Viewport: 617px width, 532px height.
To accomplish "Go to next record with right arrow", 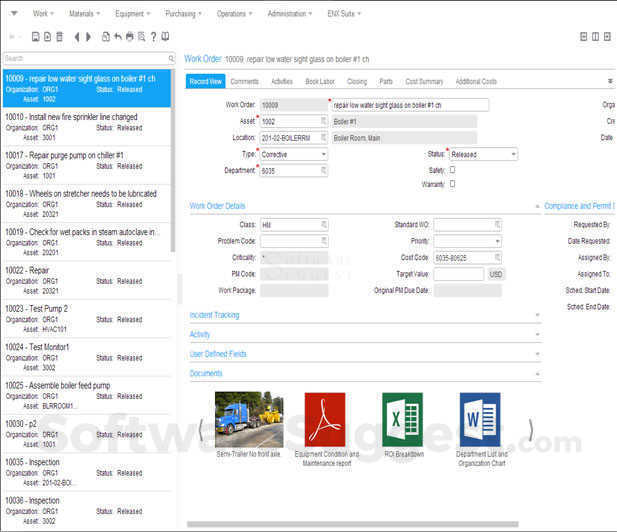I will coord(89,37).
